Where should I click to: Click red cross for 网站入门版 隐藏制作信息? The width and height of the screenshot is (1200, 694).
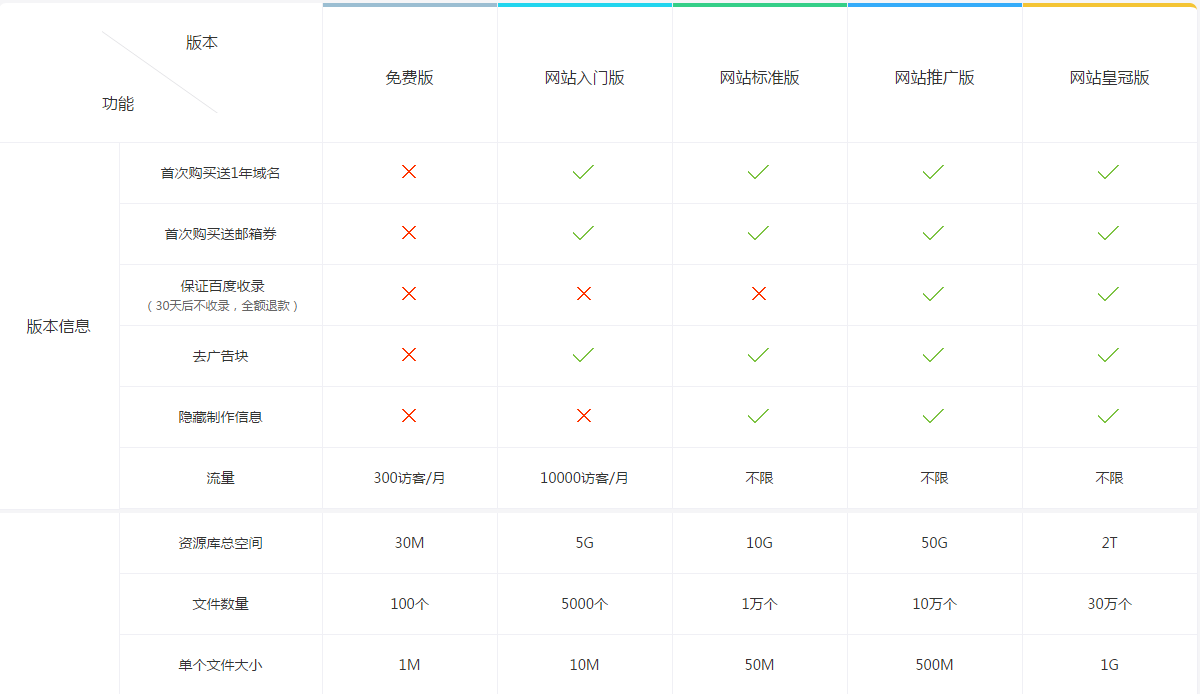[x=584, y=416]
